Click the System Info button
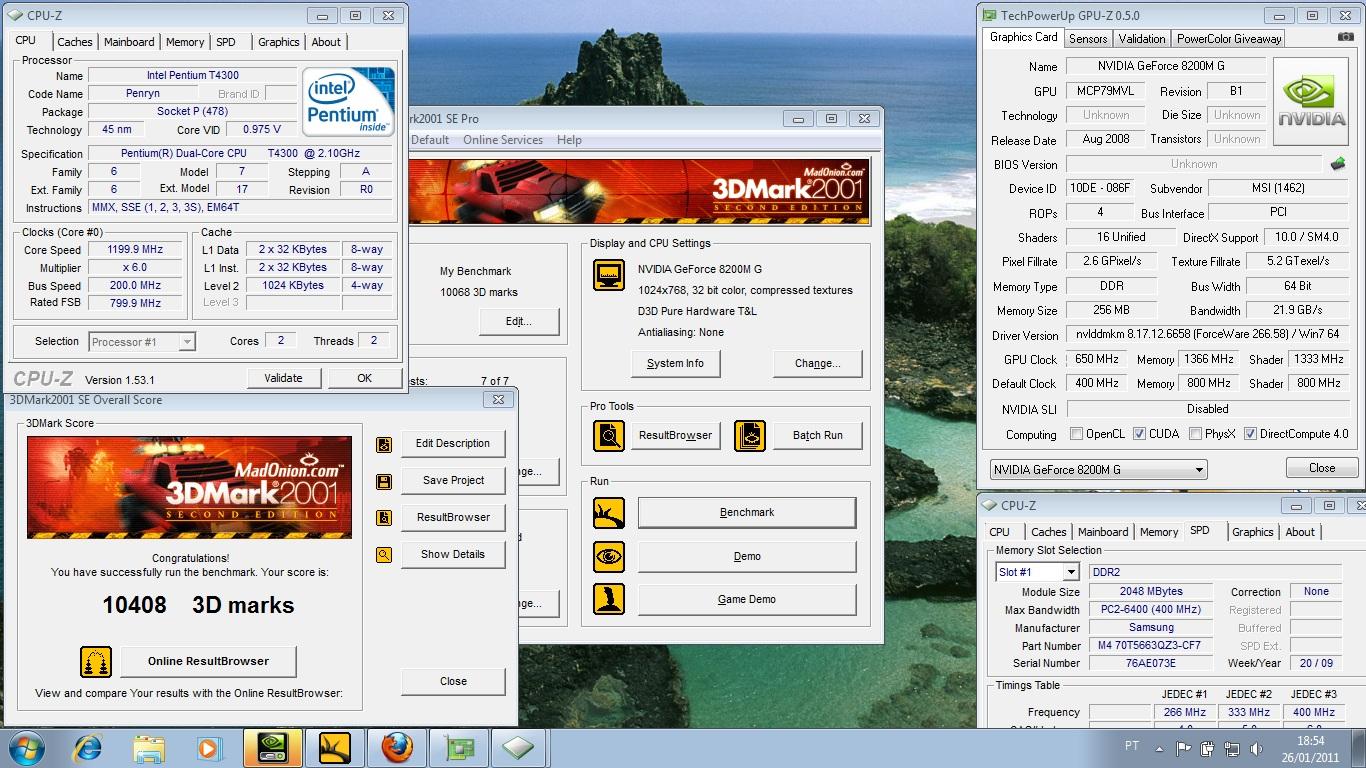This screenshot has width=1366, height=768. coord(675,363)
